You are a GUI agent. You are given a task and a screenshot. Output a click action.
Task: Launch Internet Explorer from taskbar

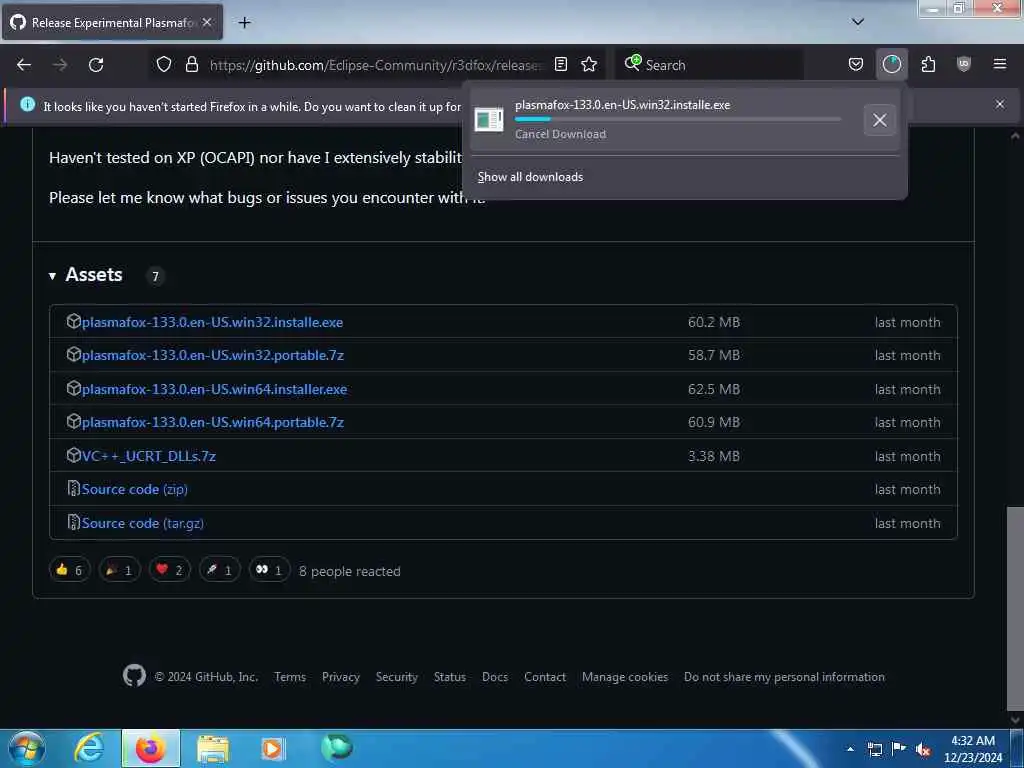point(88,748)
